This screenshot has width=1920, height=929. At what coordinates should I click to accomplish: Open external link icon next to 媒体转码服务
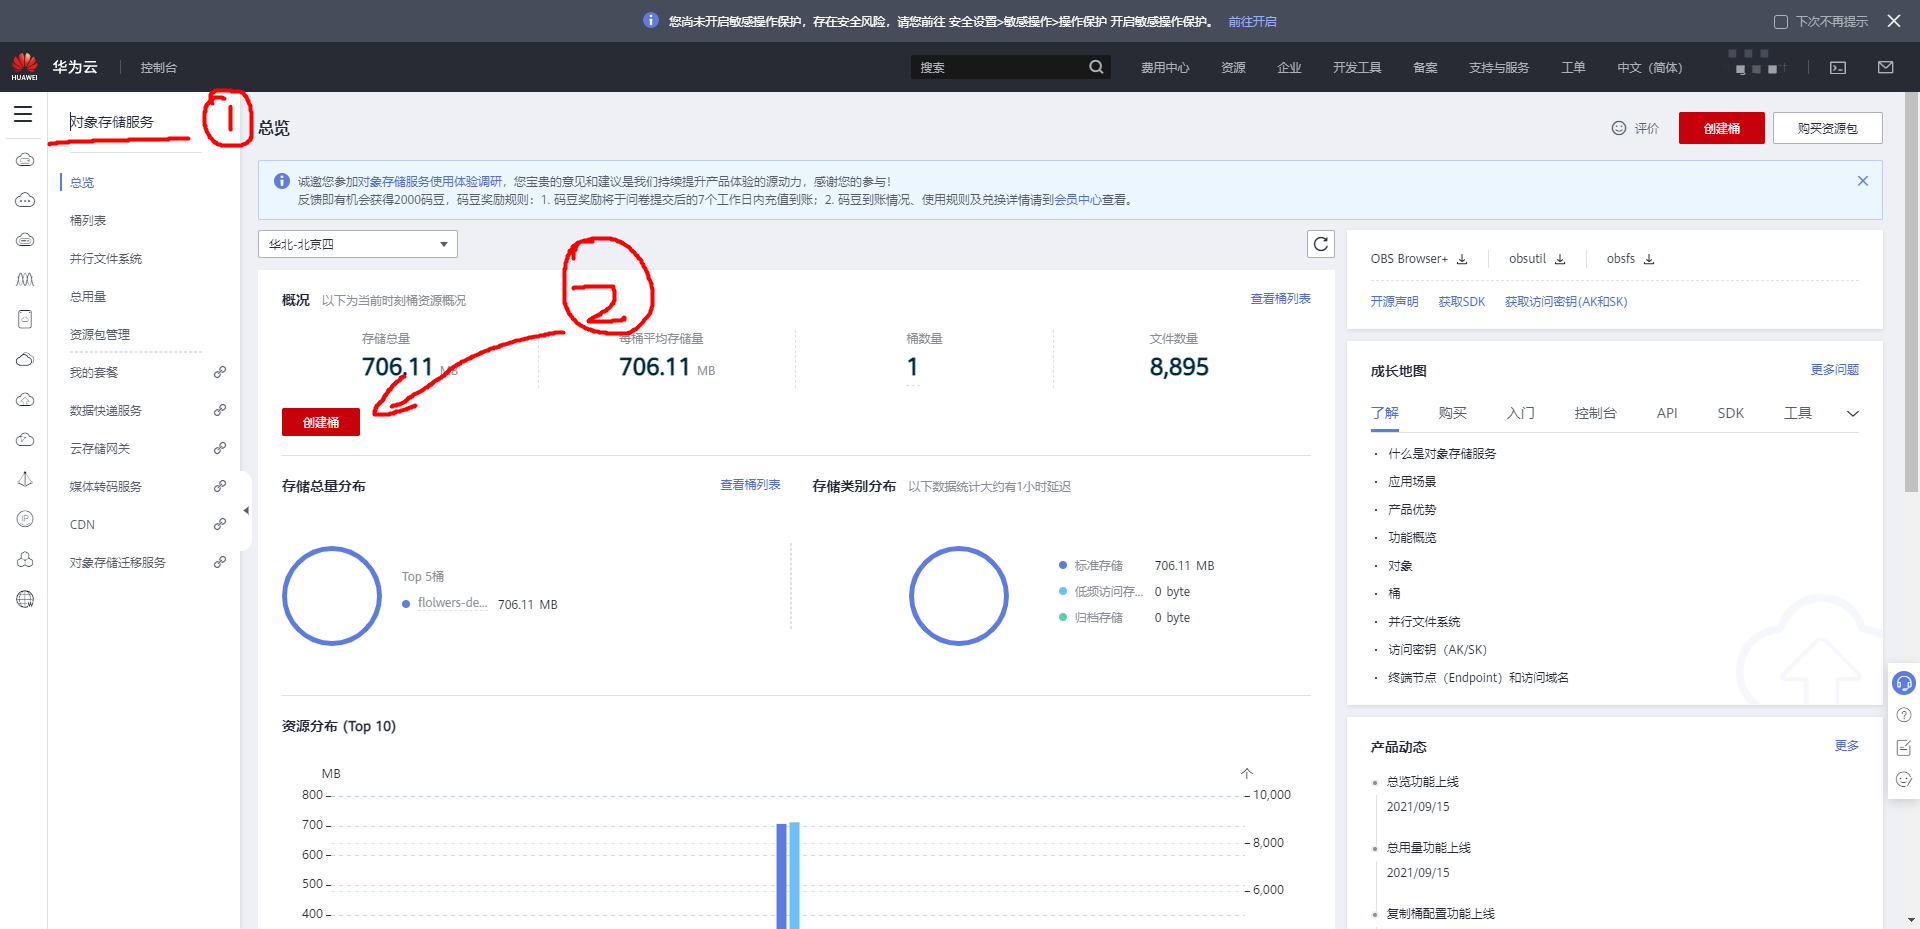point(220,486)
